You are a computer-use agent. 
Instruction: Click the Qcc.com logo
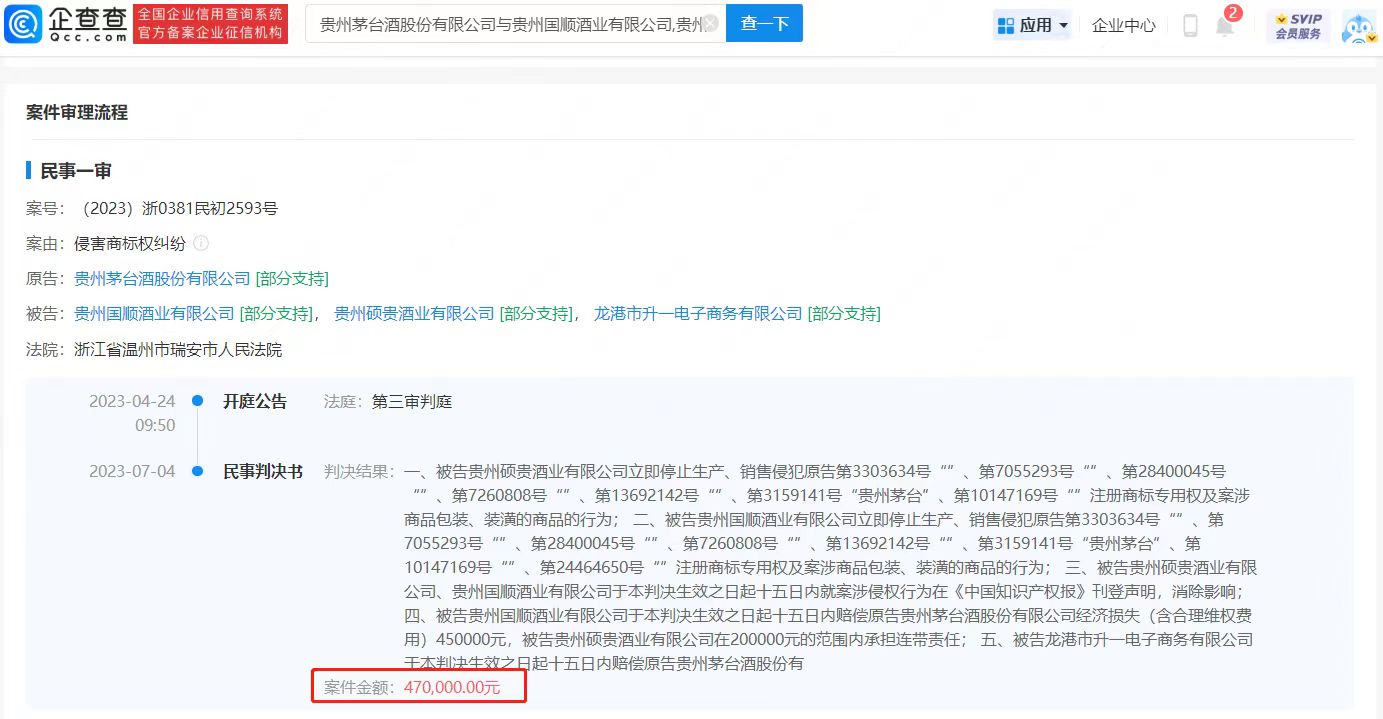click(x=66, y=23)
